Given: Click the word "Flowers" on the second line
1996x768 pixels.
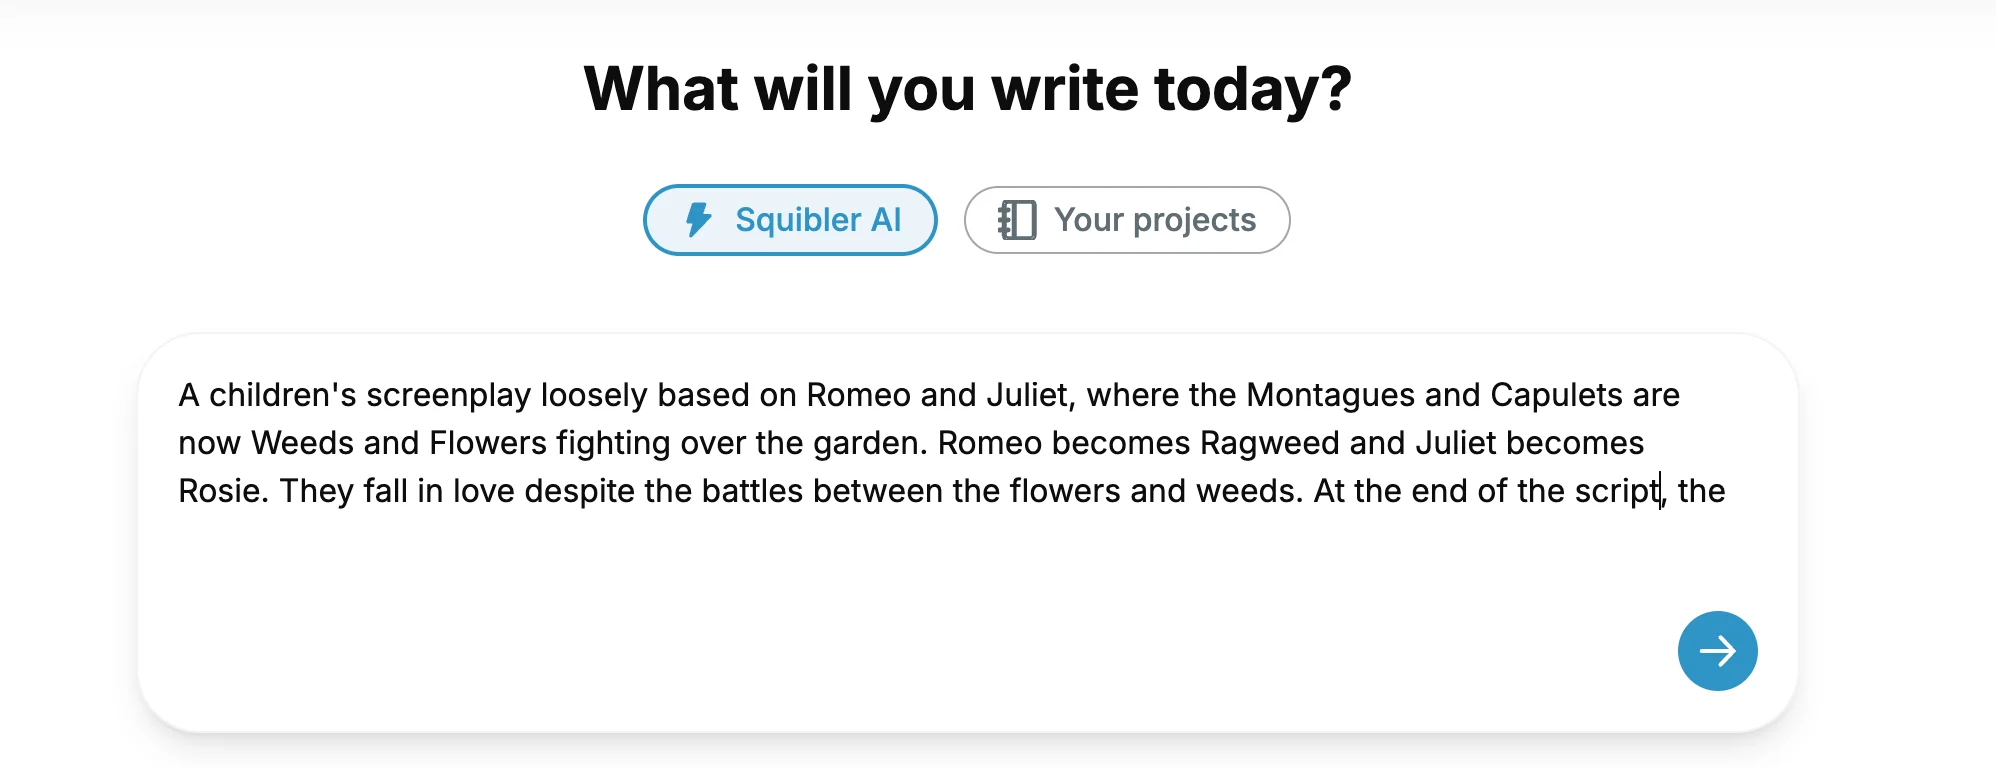Looking at the screenshot, I should 488,443.
